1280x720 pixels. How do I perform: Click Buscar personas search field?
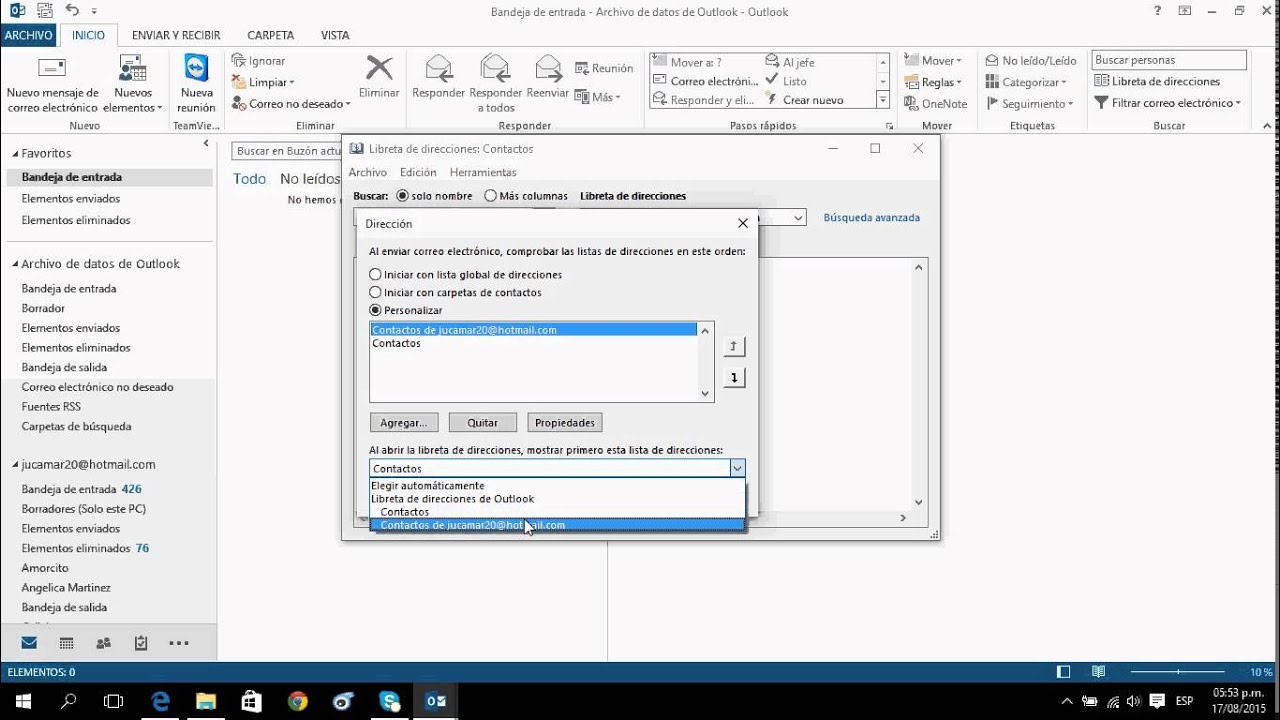click(x=1169, y=60)
